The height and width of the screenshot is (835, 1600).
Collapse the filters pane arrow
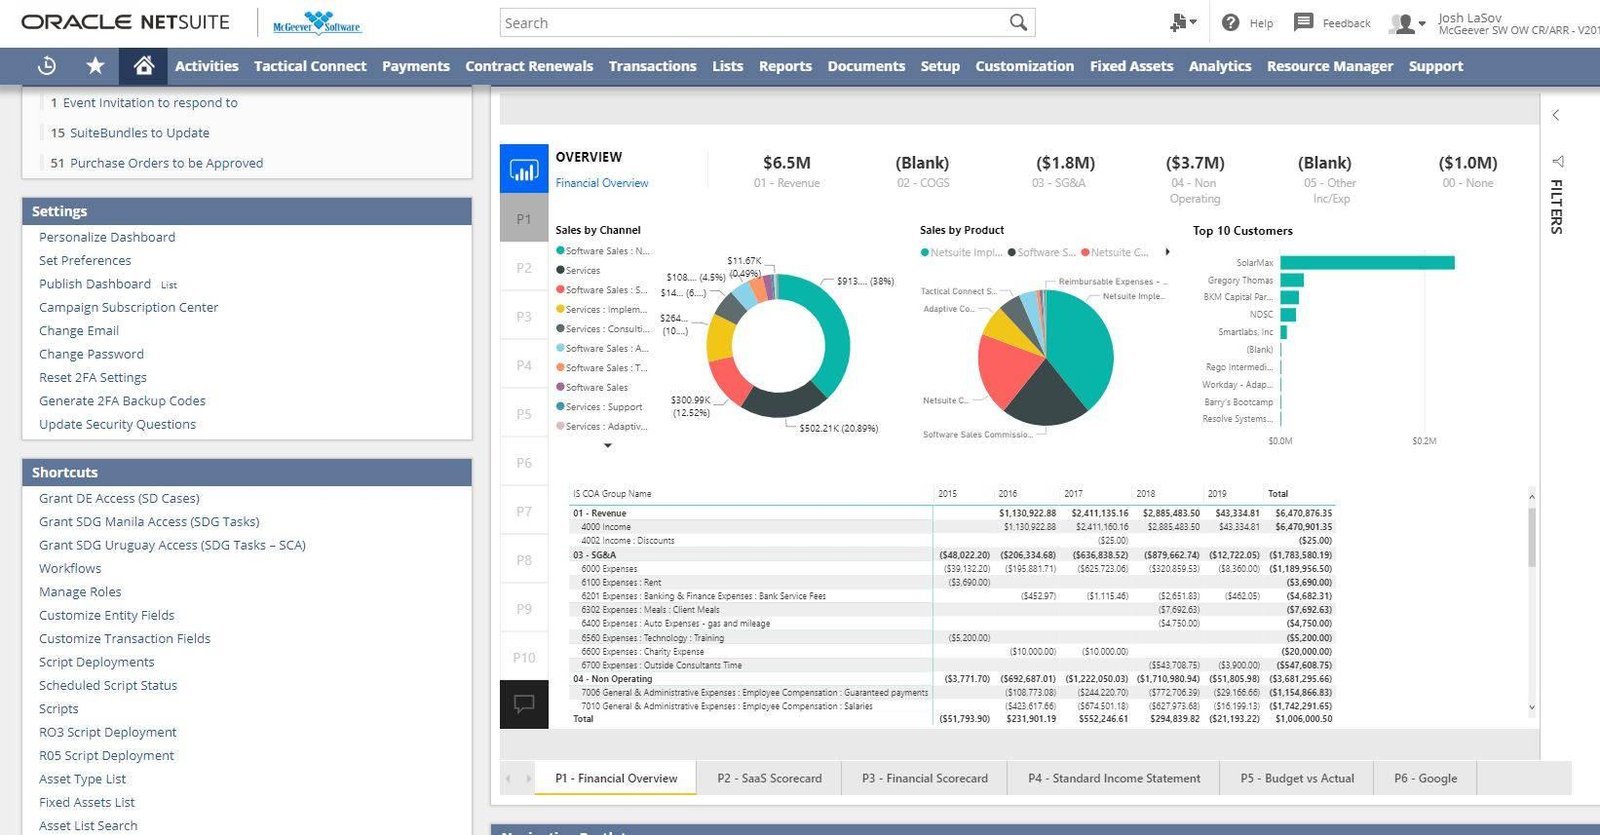click(x=1556, y=115)
